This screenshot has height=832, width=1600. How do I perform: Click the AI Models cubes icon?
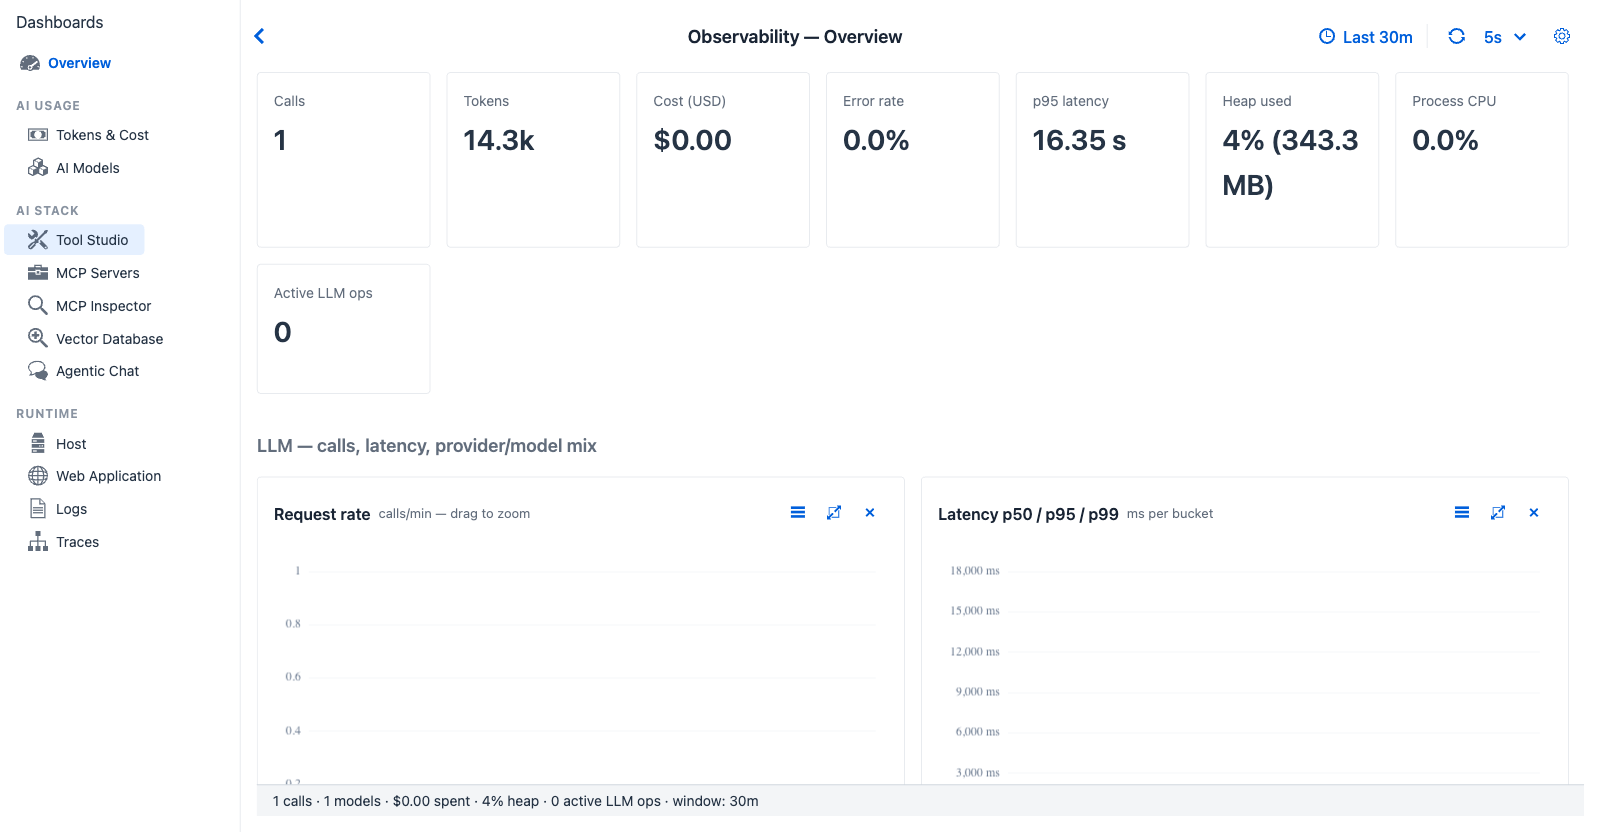click(x=38, y=168)
